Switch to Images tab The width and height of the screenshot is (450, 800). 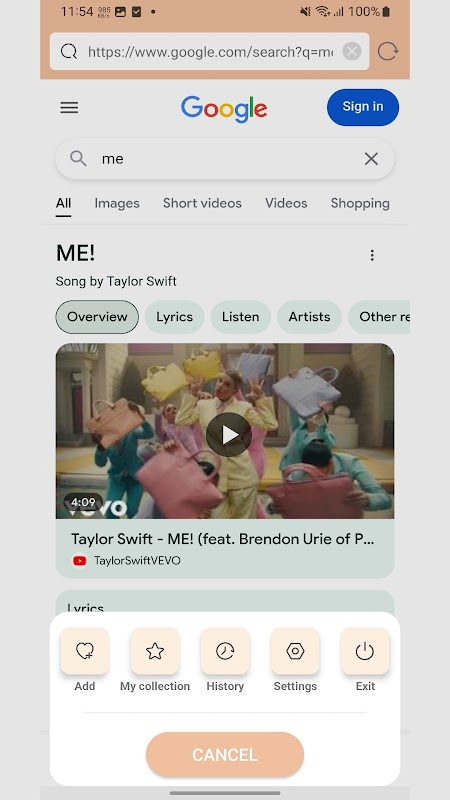117,204
